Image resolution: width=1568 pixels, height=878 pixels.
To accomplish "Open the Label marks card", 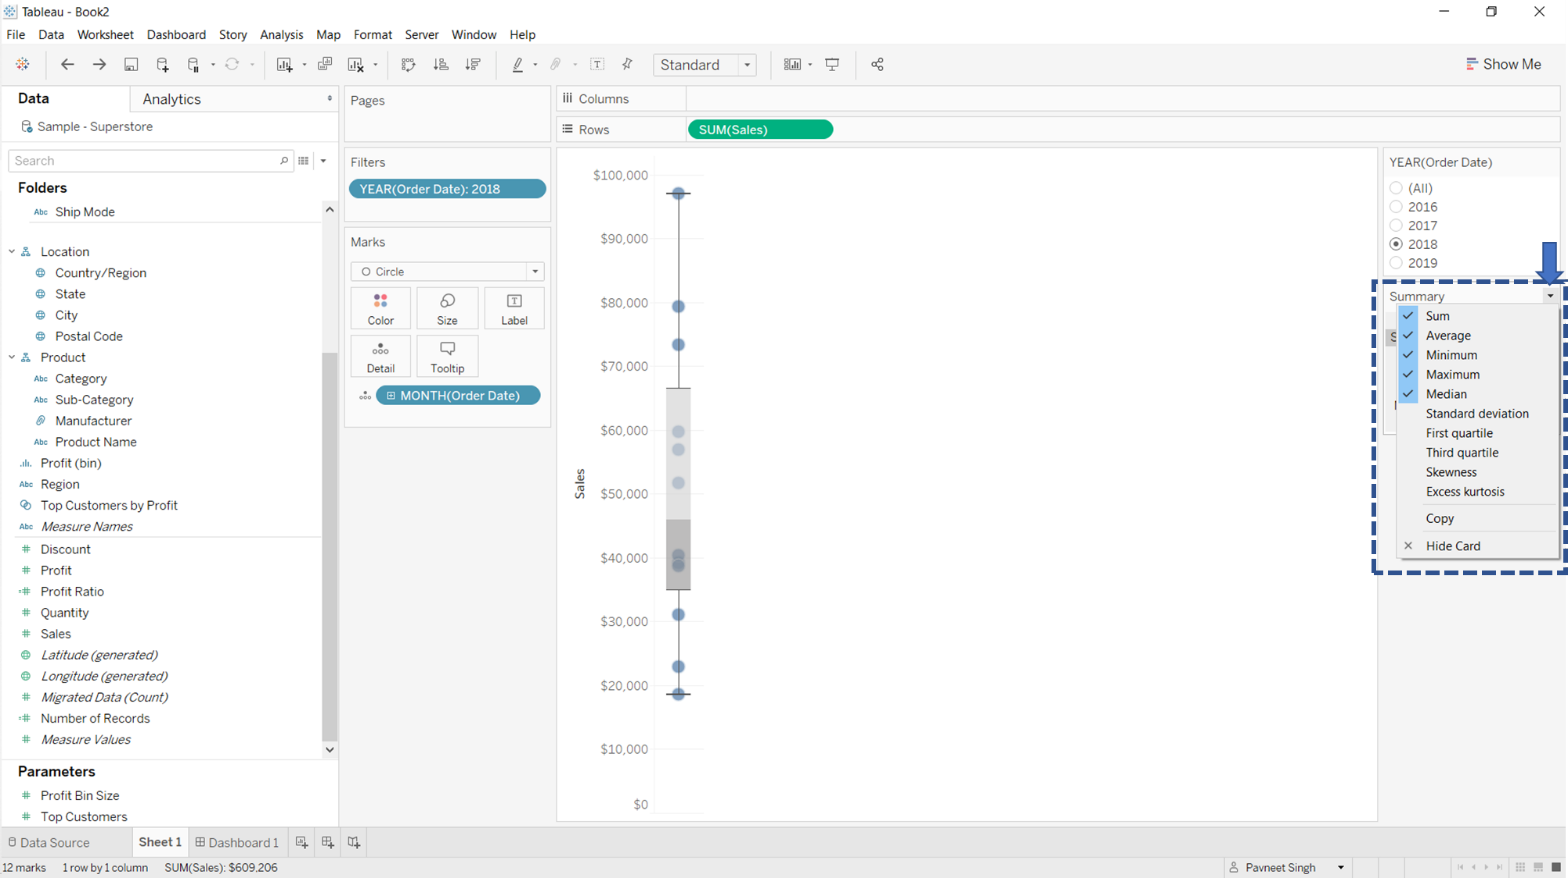I will [514, 309].
